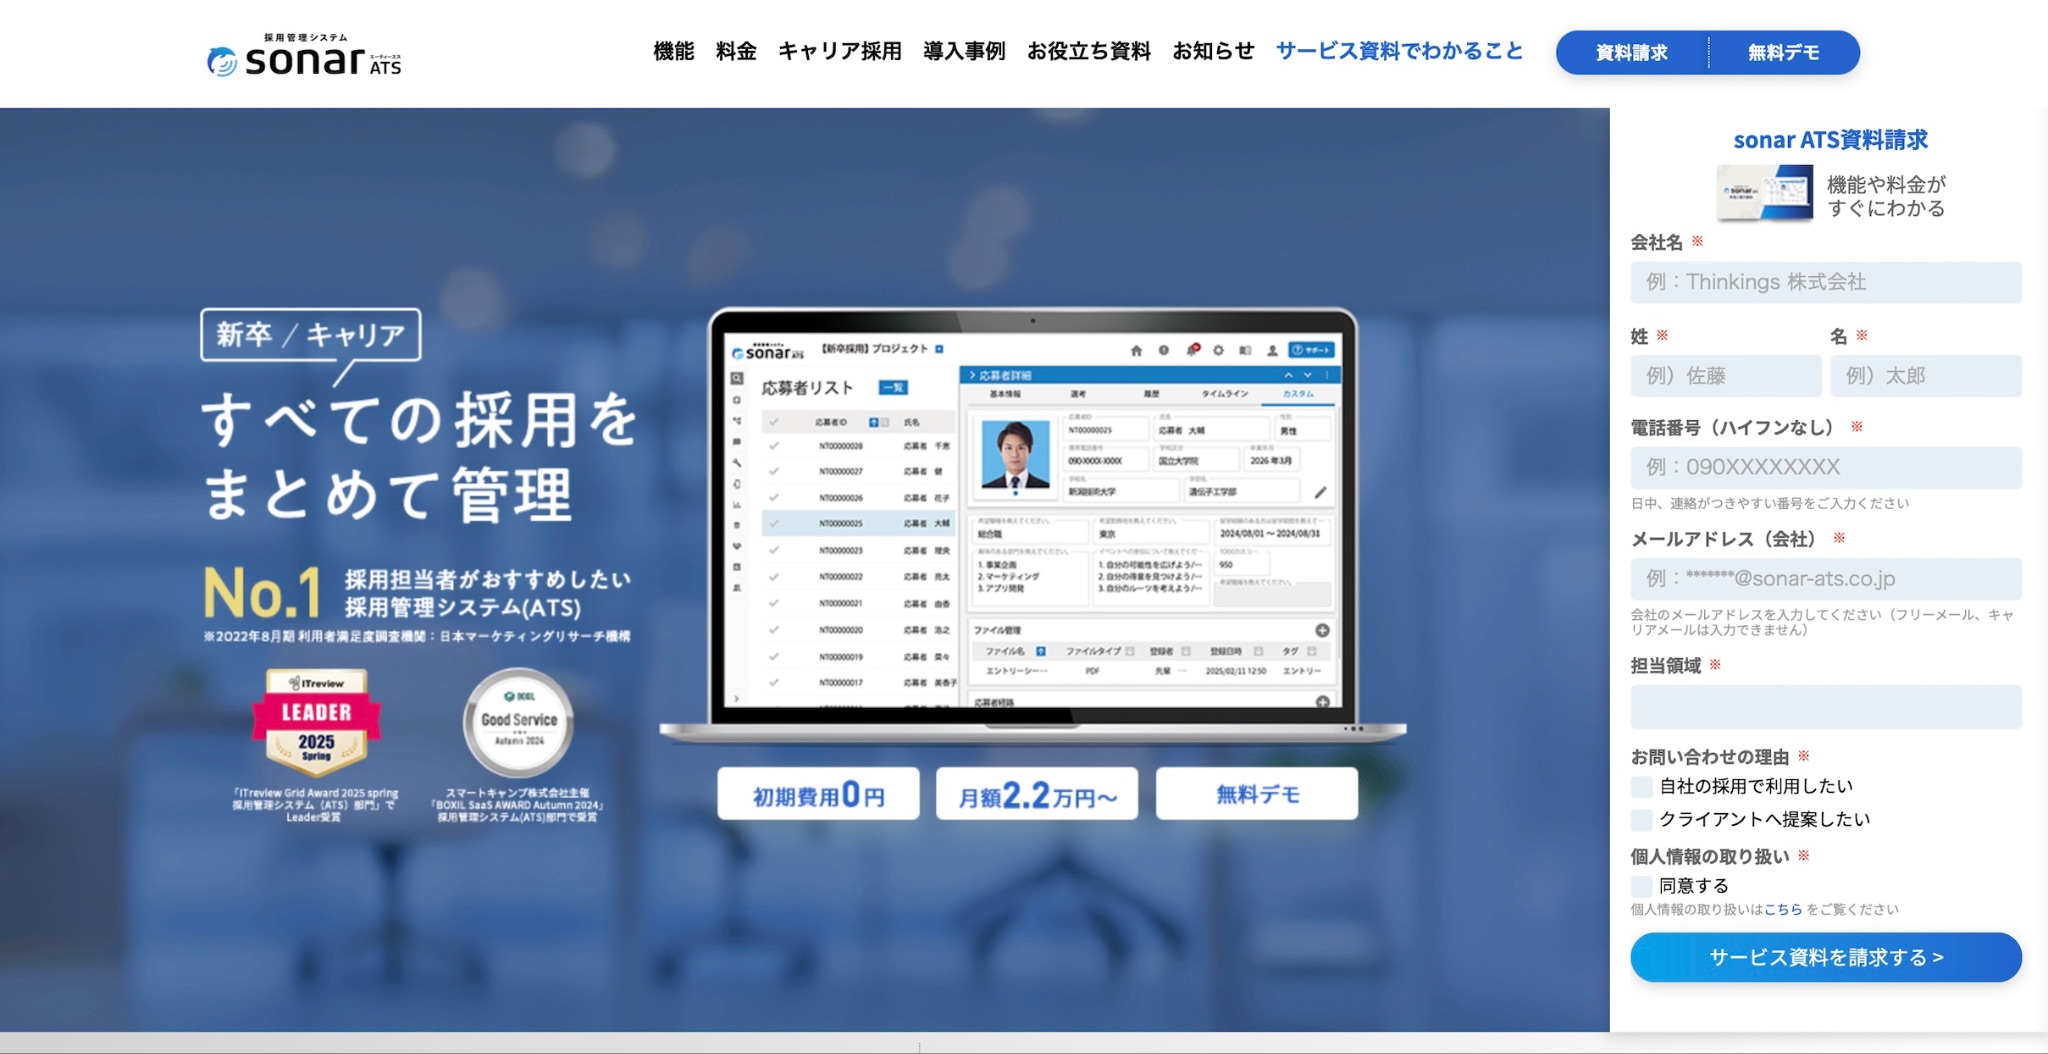The height and width of the screenshot is (1054, 2048).
Task: Click the sonar ATS brochure thumbnail
Action: 1765,192
